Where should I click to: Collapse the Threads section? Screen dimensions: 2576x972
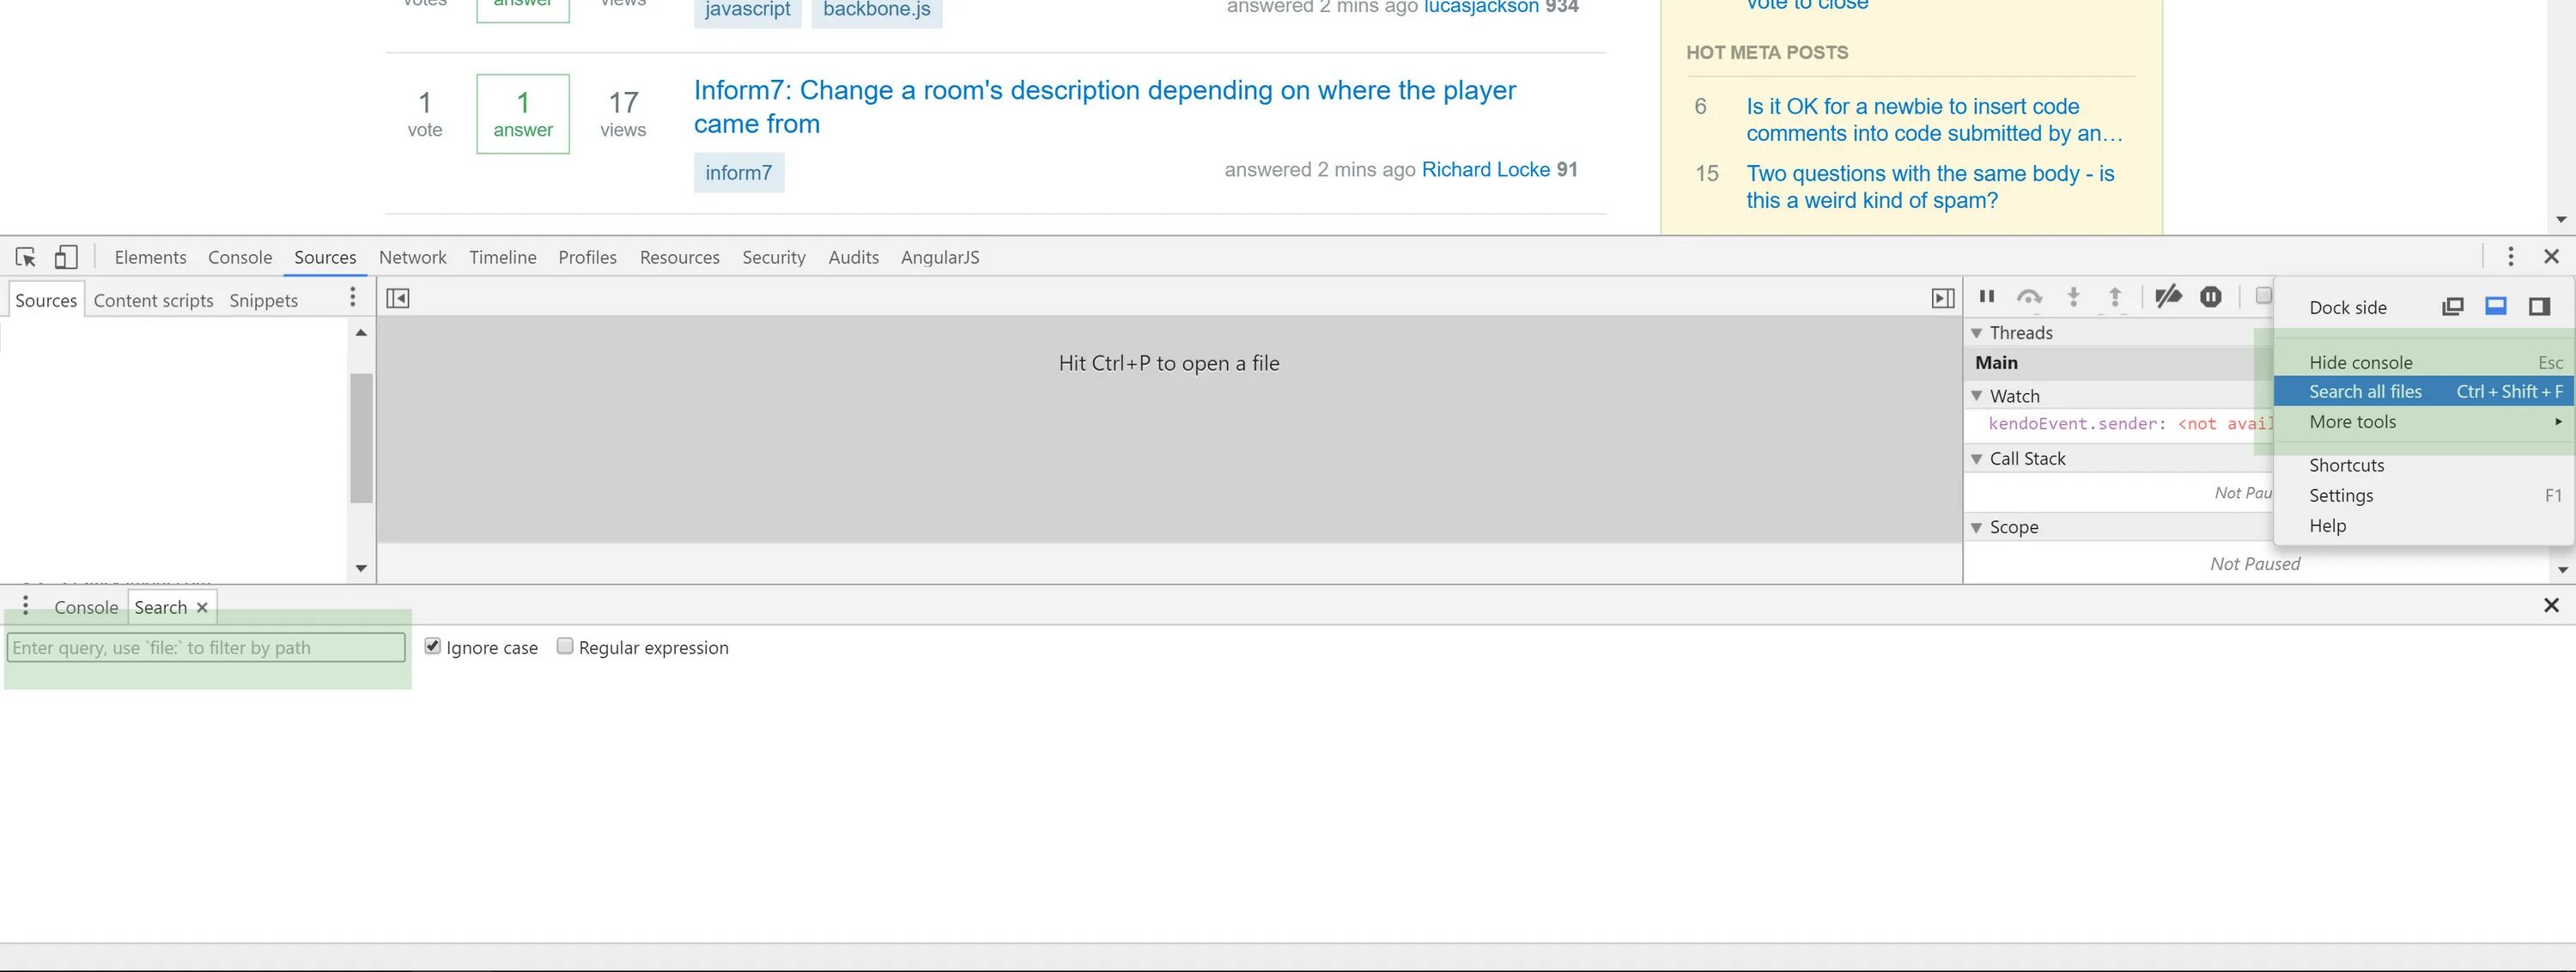coord(1977,333)
